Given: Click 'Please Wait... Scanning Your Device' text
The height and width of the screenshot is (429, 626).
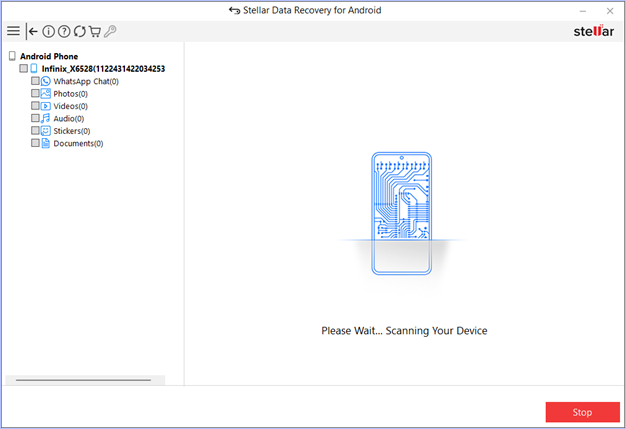Looking at the screenshot, I should 404,330.
